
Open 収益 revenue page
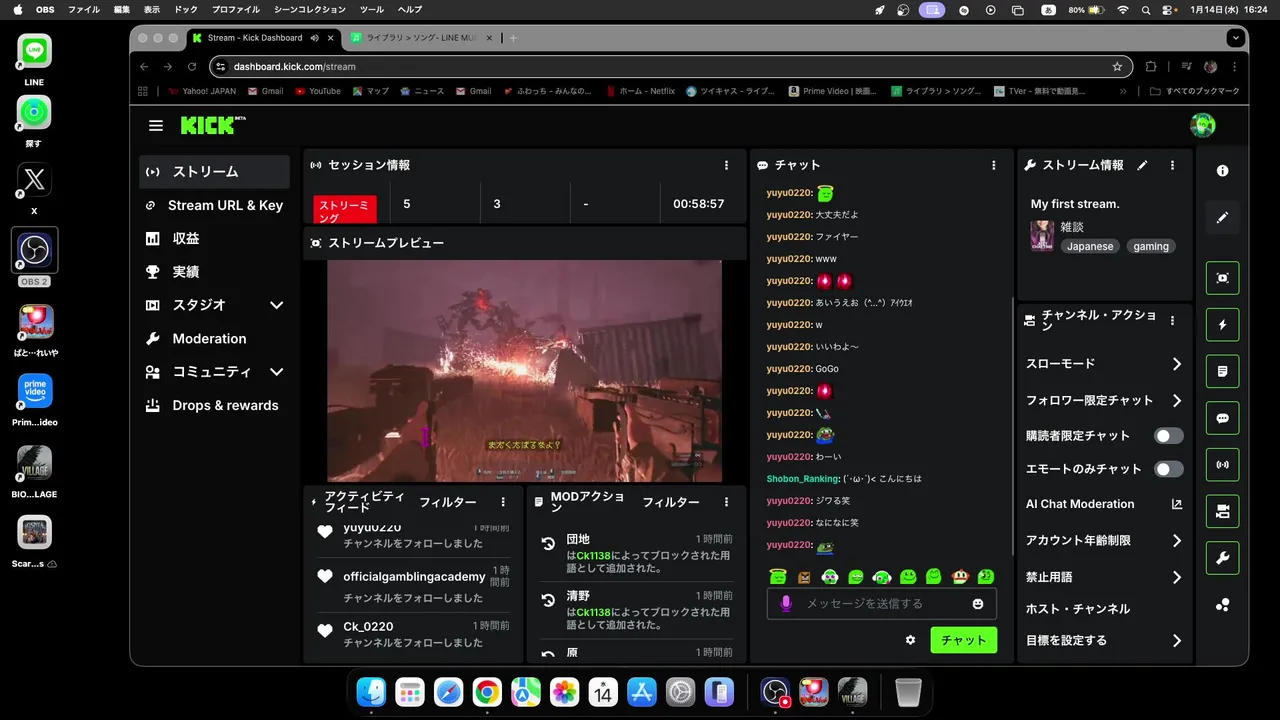(215, 238)
